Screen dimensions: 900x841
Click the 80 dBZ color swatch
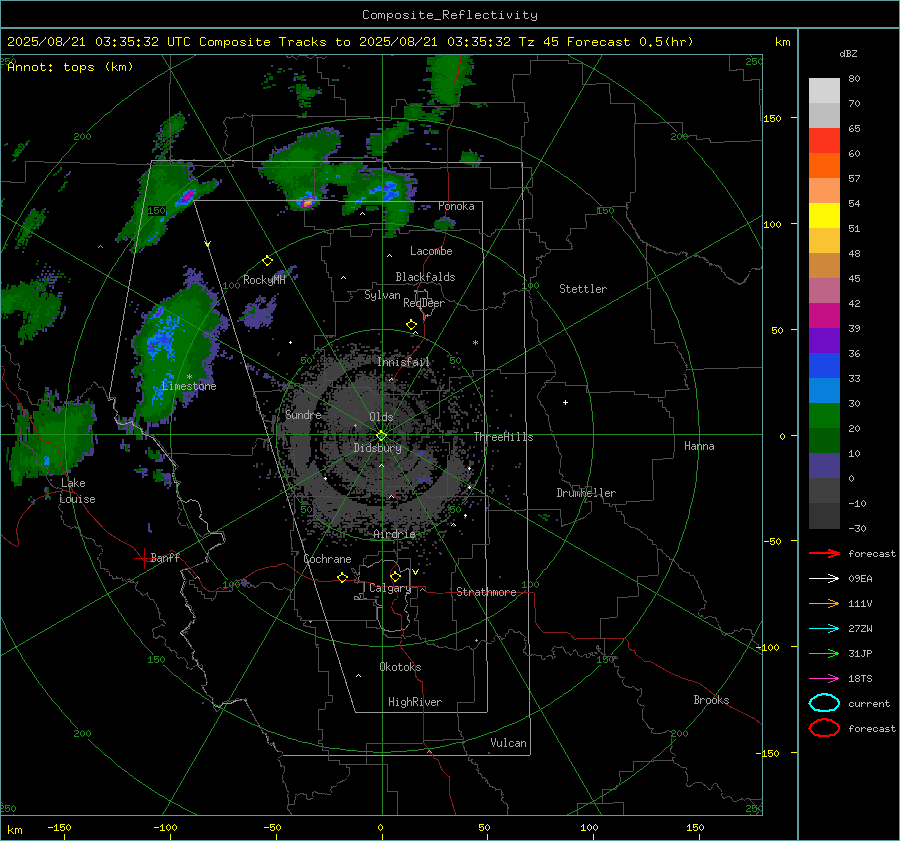pyautogui.click(x=824, y=90)
